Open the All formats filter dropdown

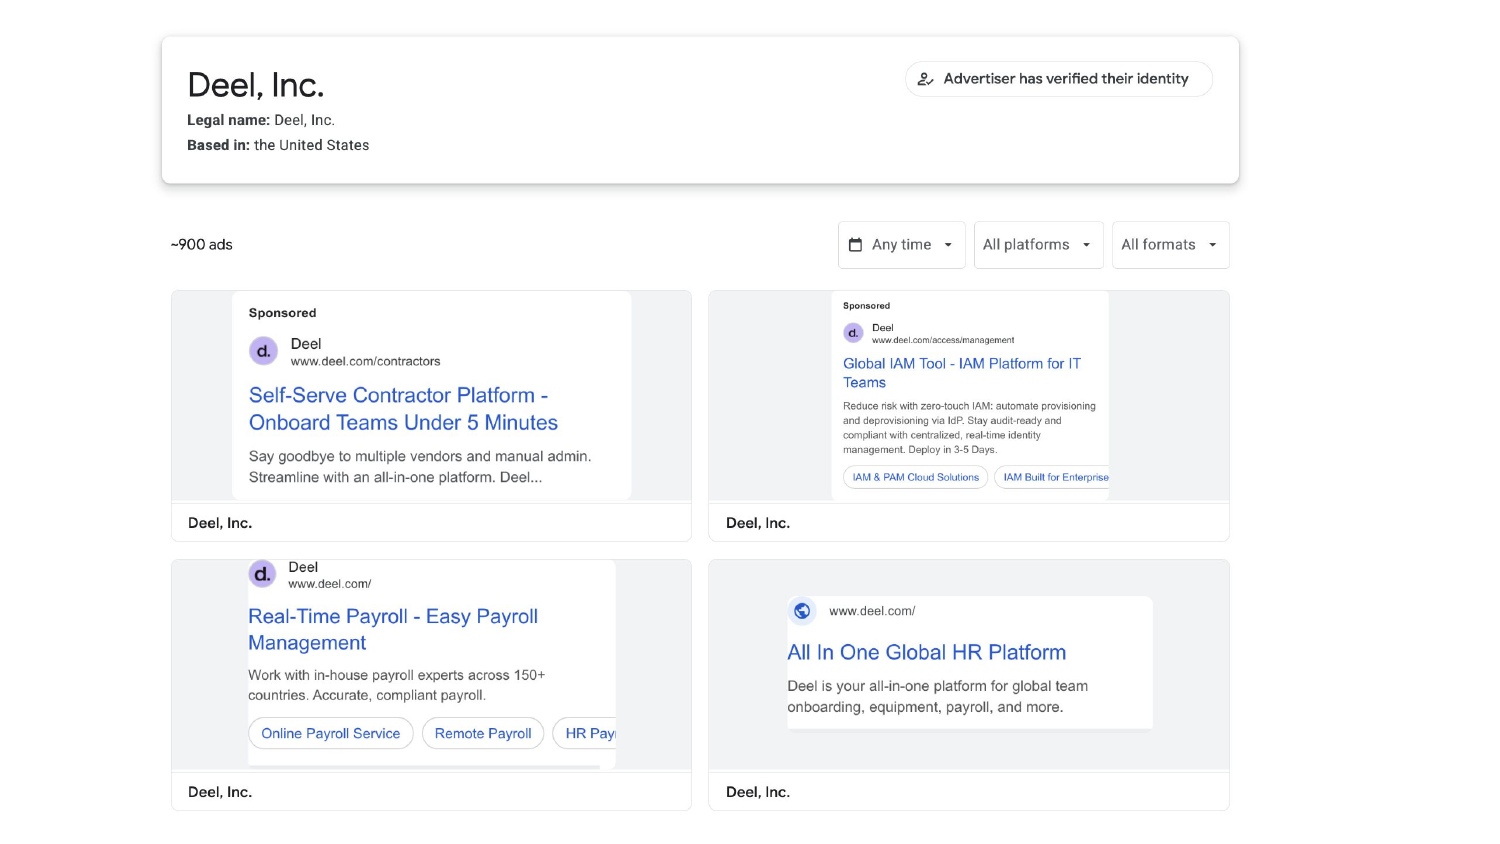click(1171, 245)
